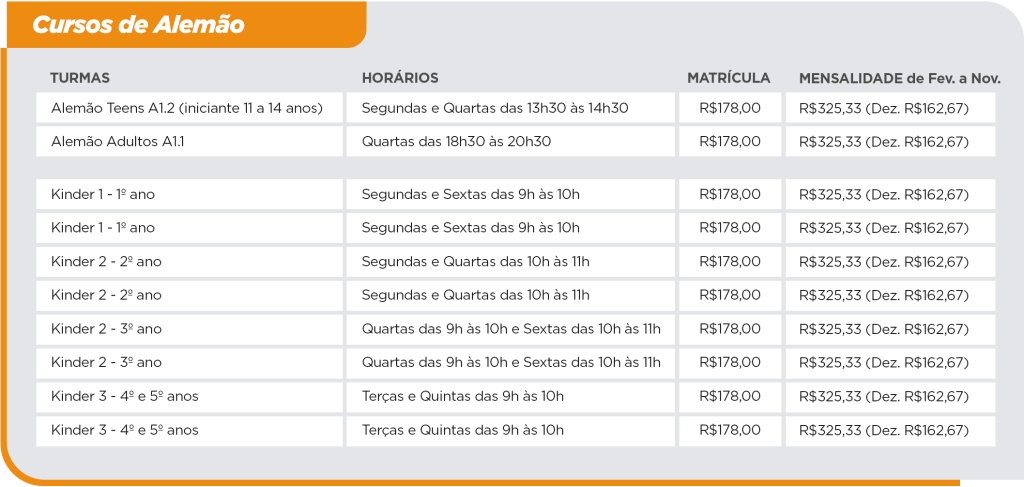Image resolution: width=1024 pixels, height=487 pixels.
Task: Select the second Kinder 2 - 3º ano row
Action: (106, 363)
